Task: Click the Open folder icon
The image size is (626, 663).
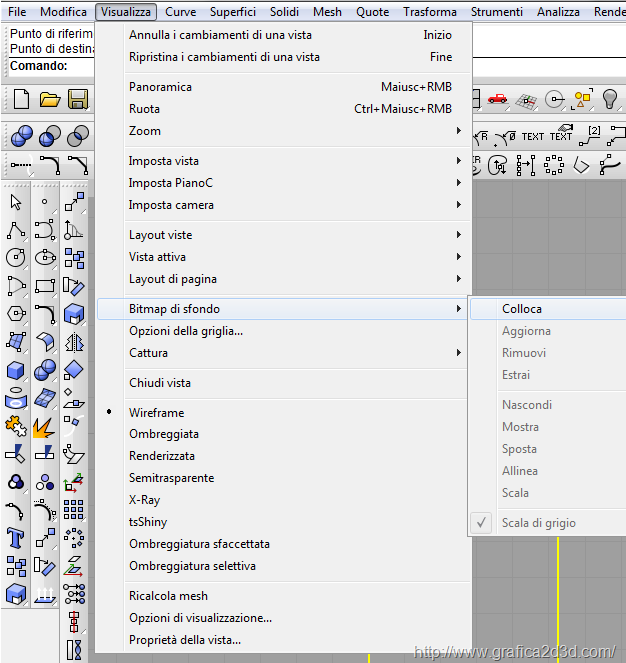Action: click(x=50, y=99)
